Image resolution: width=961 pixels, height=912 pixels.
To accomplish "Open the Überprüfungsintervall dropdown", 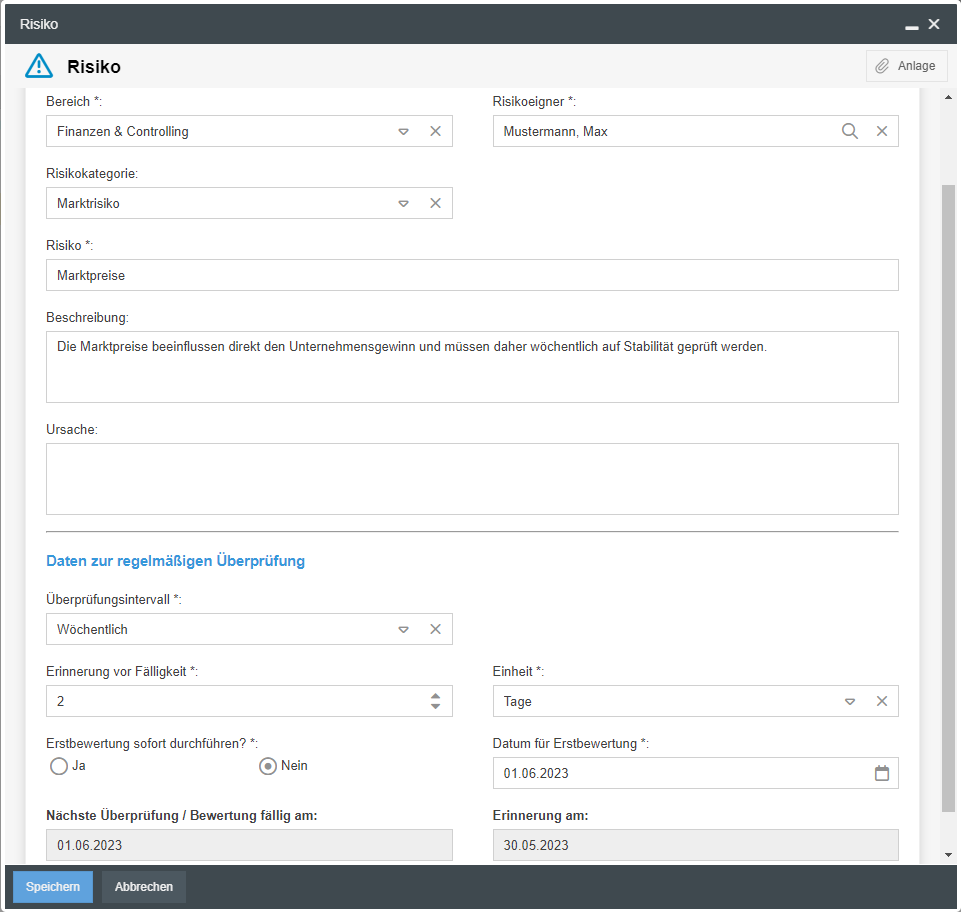I will [404, 629].
